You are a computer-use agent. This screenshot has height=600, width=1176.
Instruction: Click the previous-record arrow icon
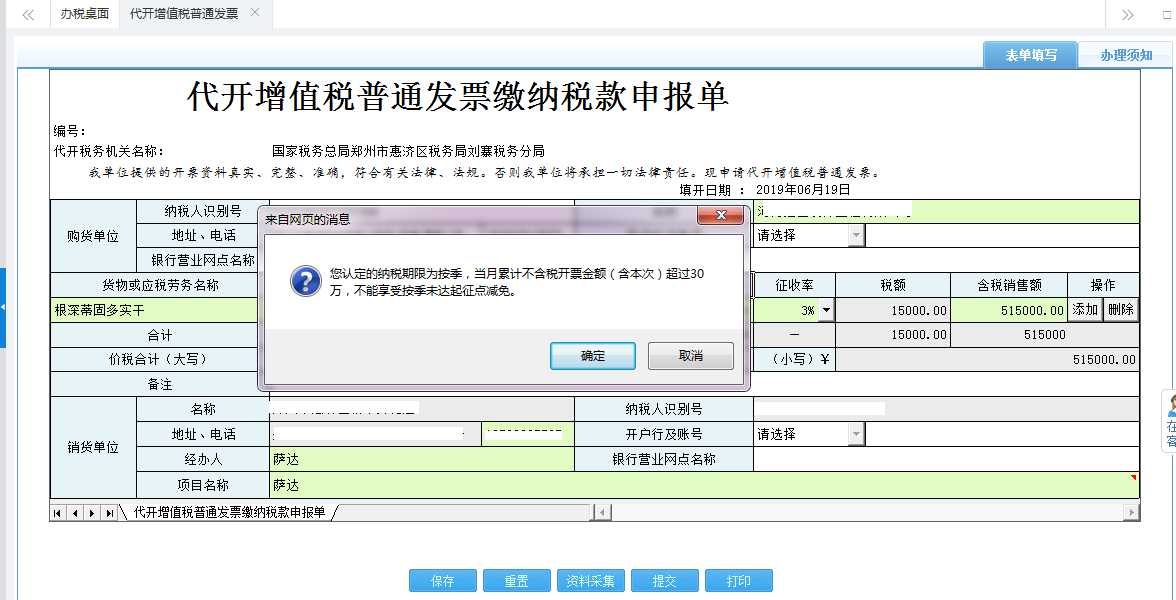pos(75,512)
